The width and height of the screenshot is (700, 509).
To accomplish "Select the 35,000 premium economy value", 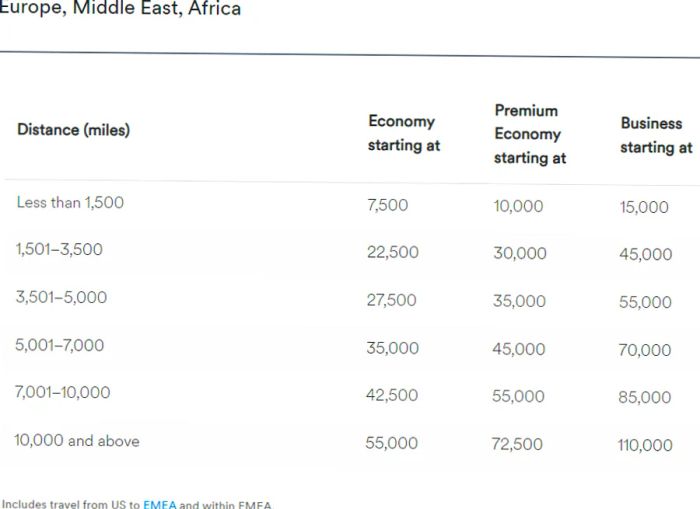I will coord(519,301).
